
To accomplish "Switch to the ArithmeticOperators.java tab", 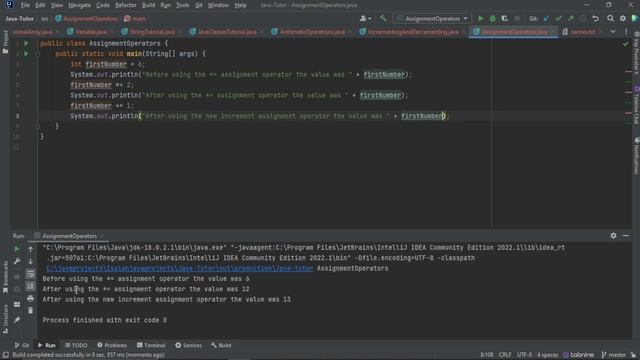I will point(312,32).
